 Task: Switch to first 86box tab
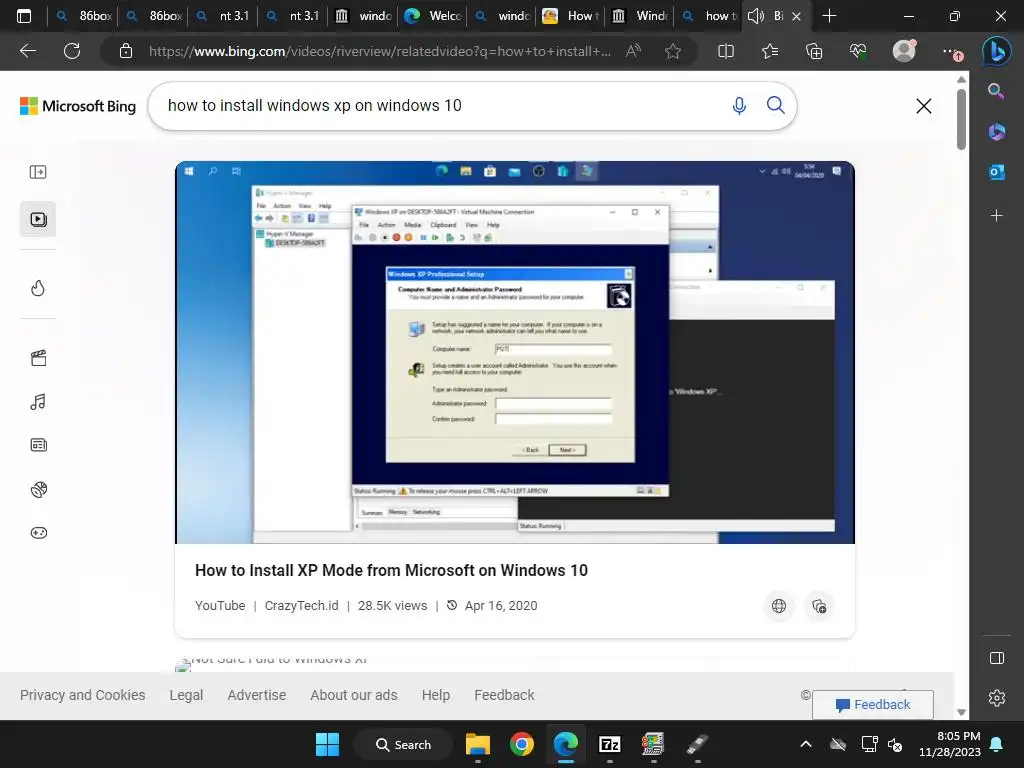coord(83,16)
